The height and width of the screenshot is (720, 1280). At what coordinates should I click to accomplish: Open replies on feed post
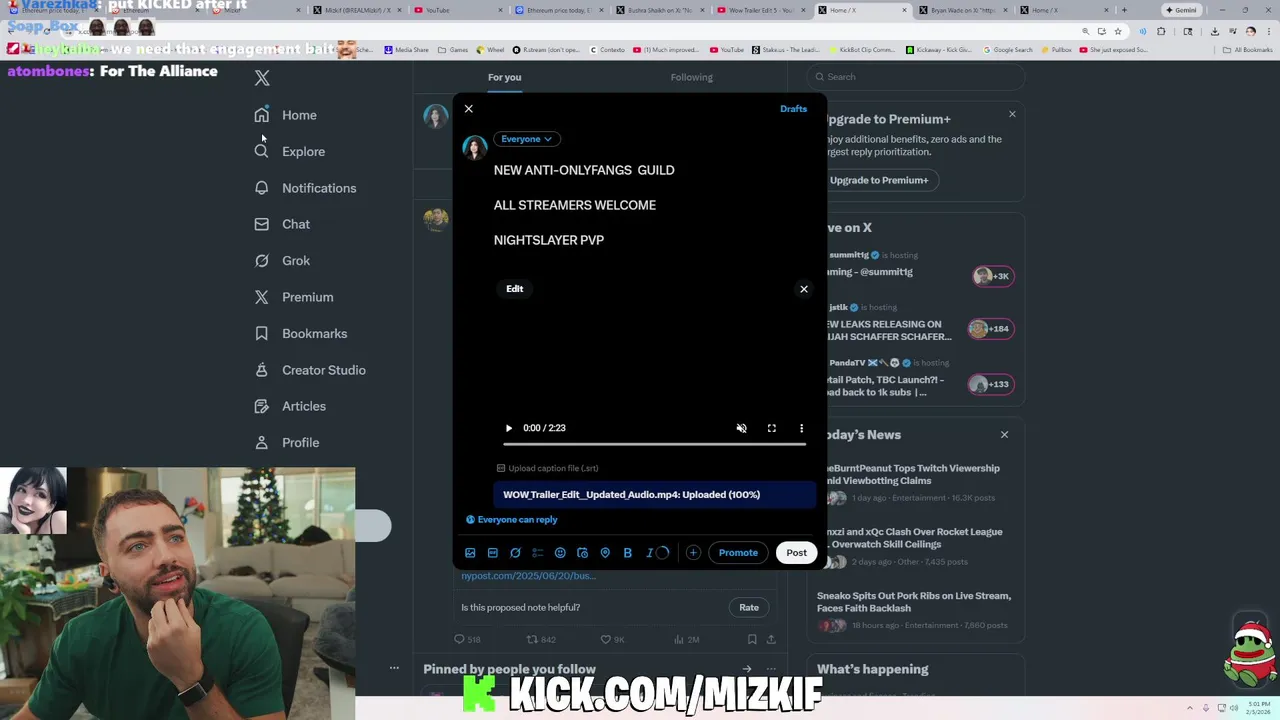click(459, 639)
